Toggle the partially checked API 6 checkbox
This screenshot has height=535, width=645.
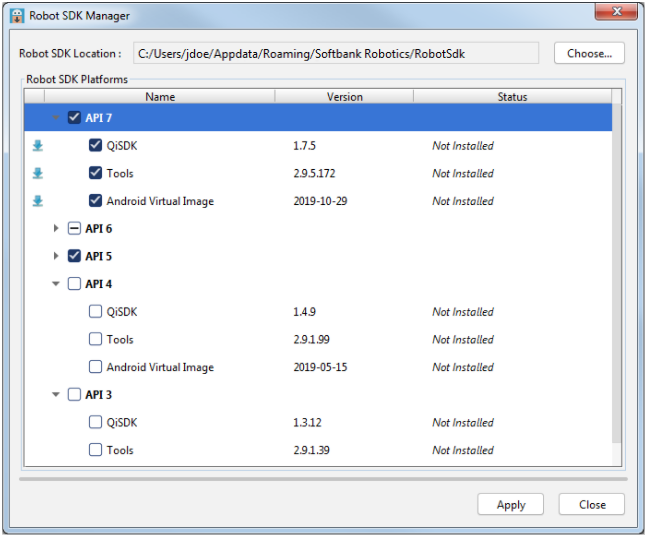(x=74, y=228)
